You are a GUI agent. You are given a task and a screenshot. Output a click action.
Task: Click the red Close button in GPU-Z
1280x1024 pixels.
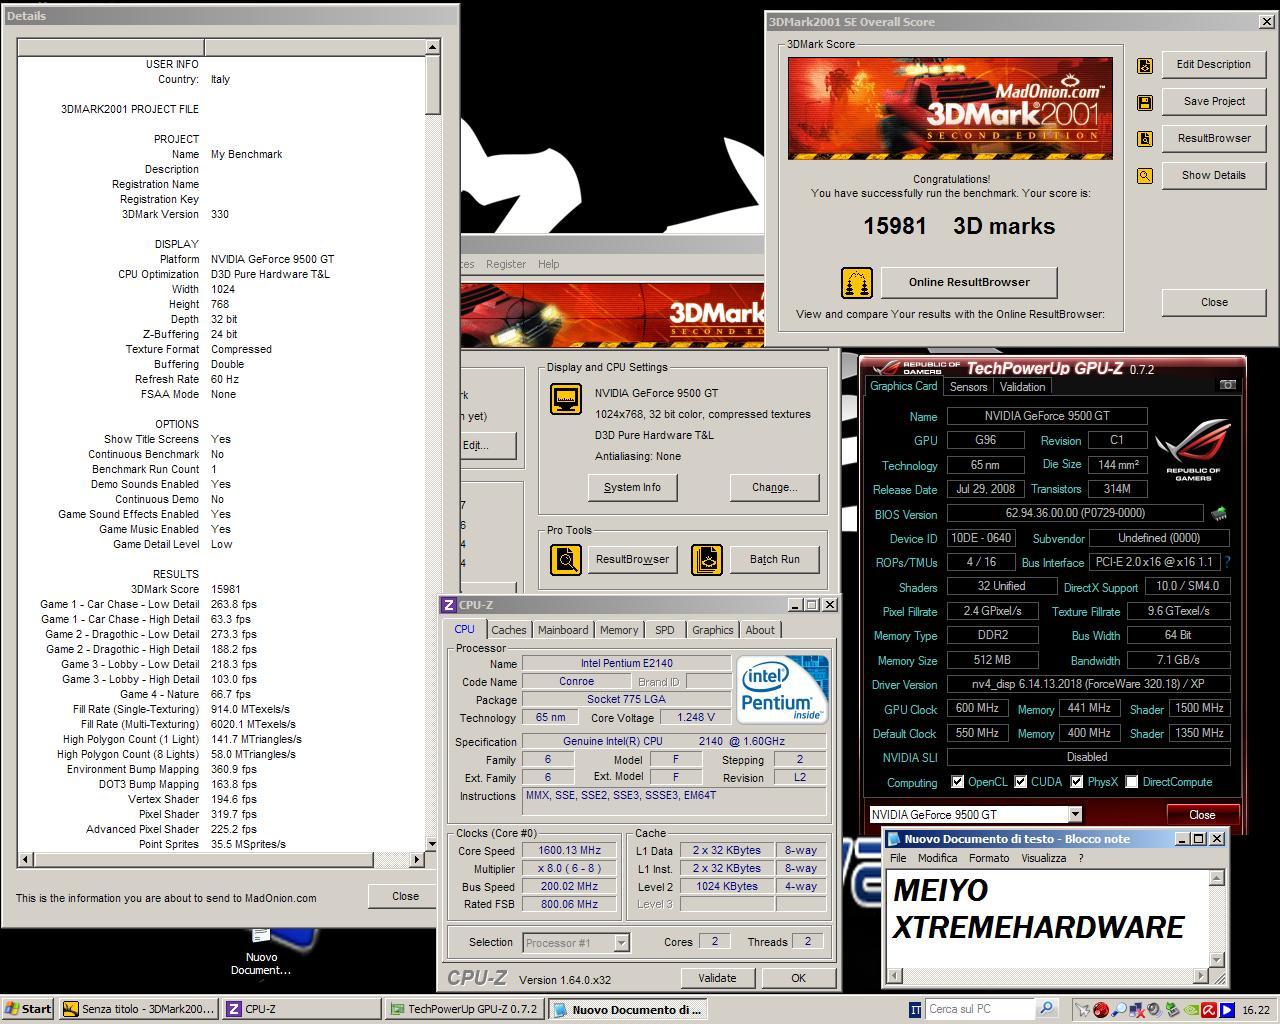click(1202, 814)
